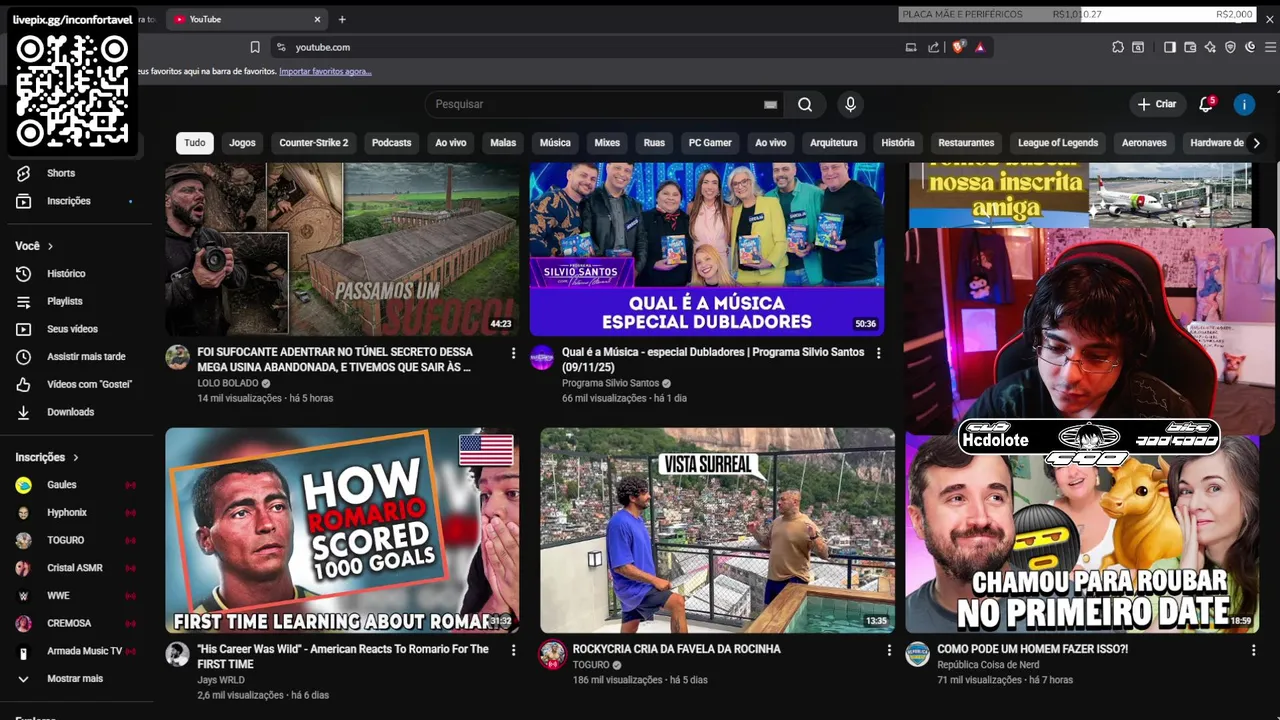Toggle the browser sidebar panel icon
The width and height of the screenshot is (1280, 720).
coord(1170,47)
